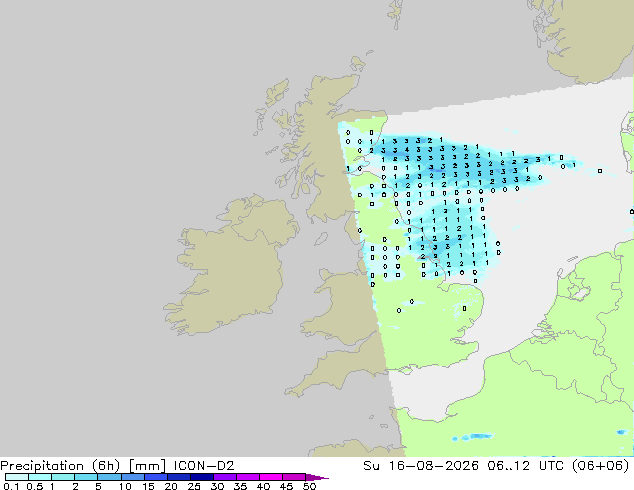634x490 pixels.
Task: Select the legend color for 2 to 5 mm
Action: point(87,477)
